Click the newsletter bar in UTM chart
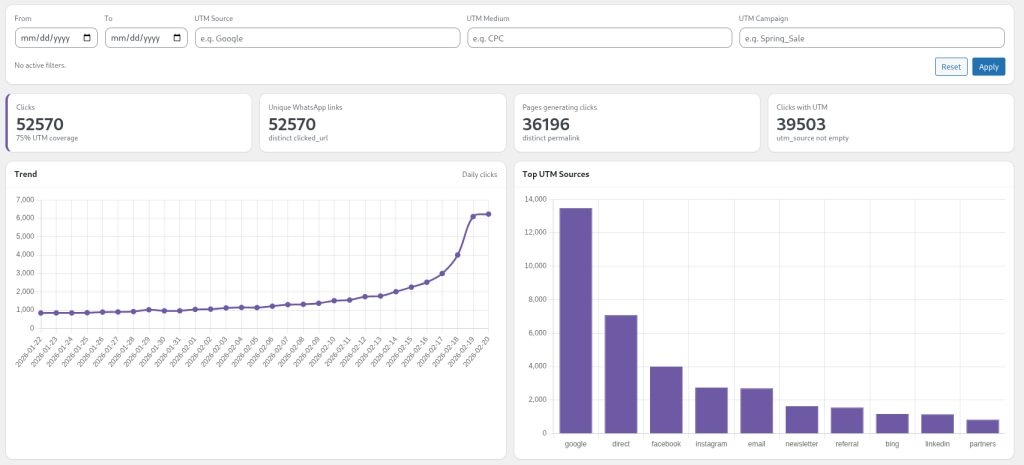 point(802,419)
